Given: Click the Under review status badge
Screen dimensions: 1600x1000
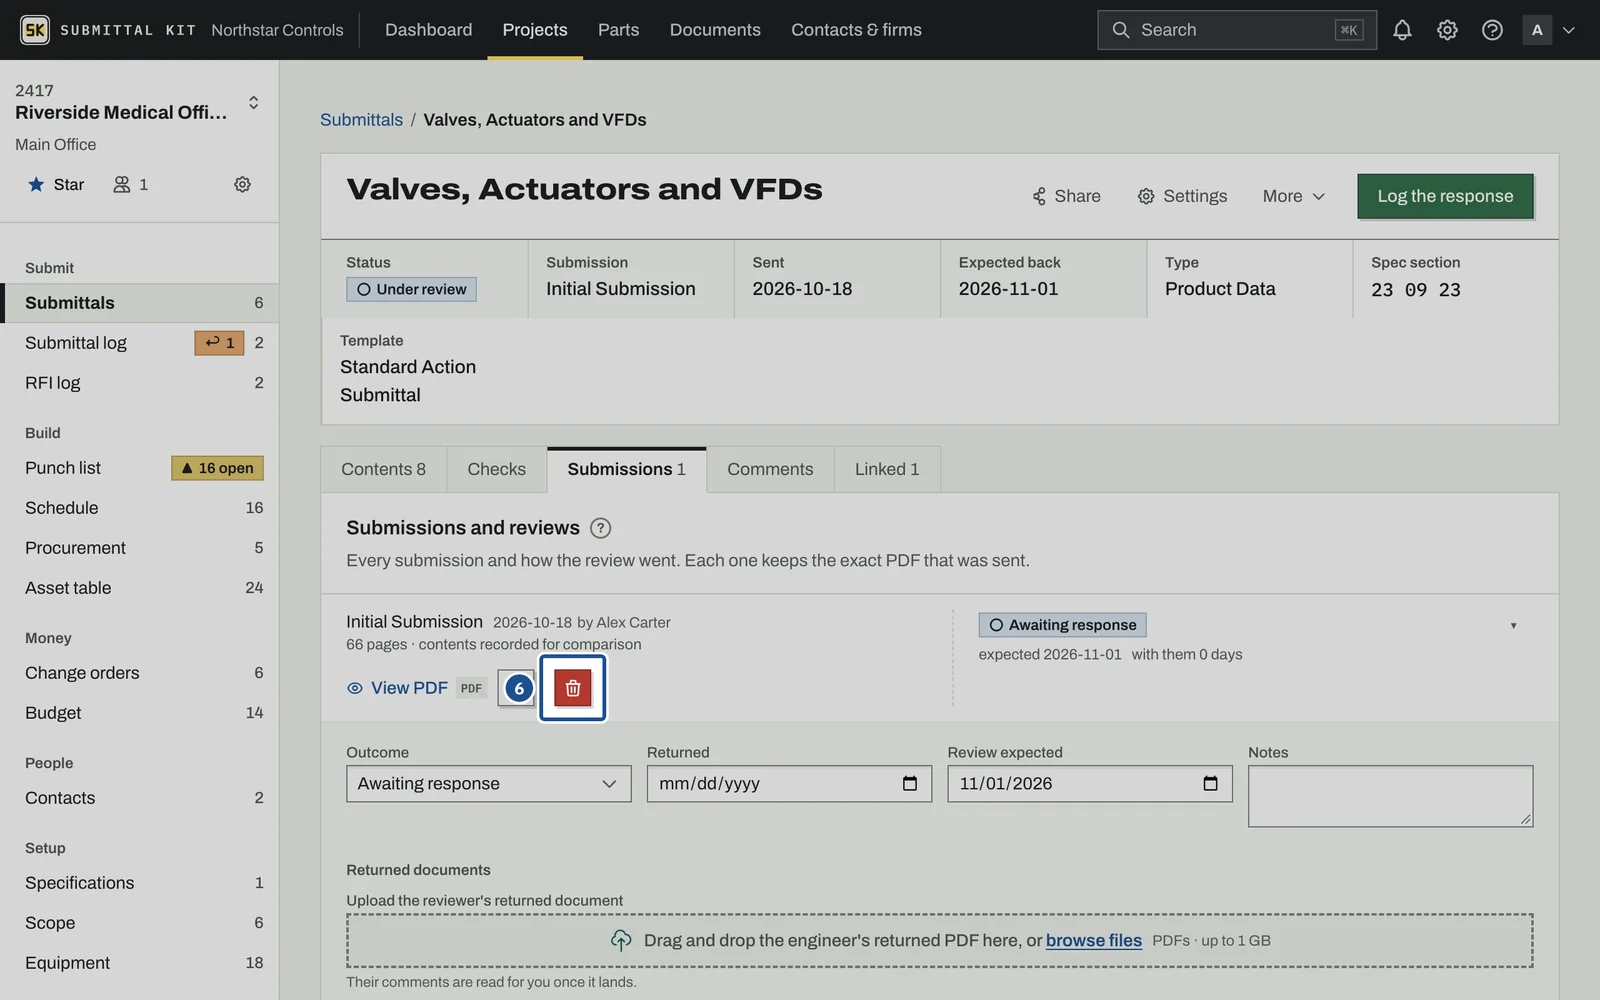Looking at the screenshot, I should click(411, 289).
